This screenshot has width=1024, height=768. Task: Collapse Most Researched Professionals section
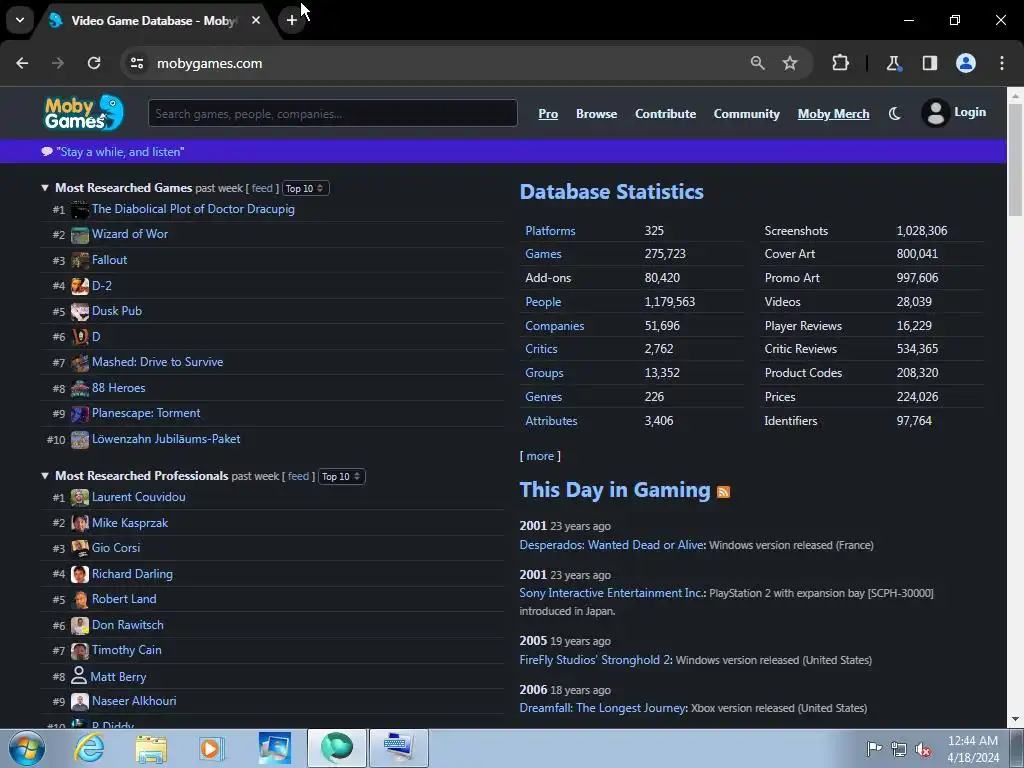[45, 476]
